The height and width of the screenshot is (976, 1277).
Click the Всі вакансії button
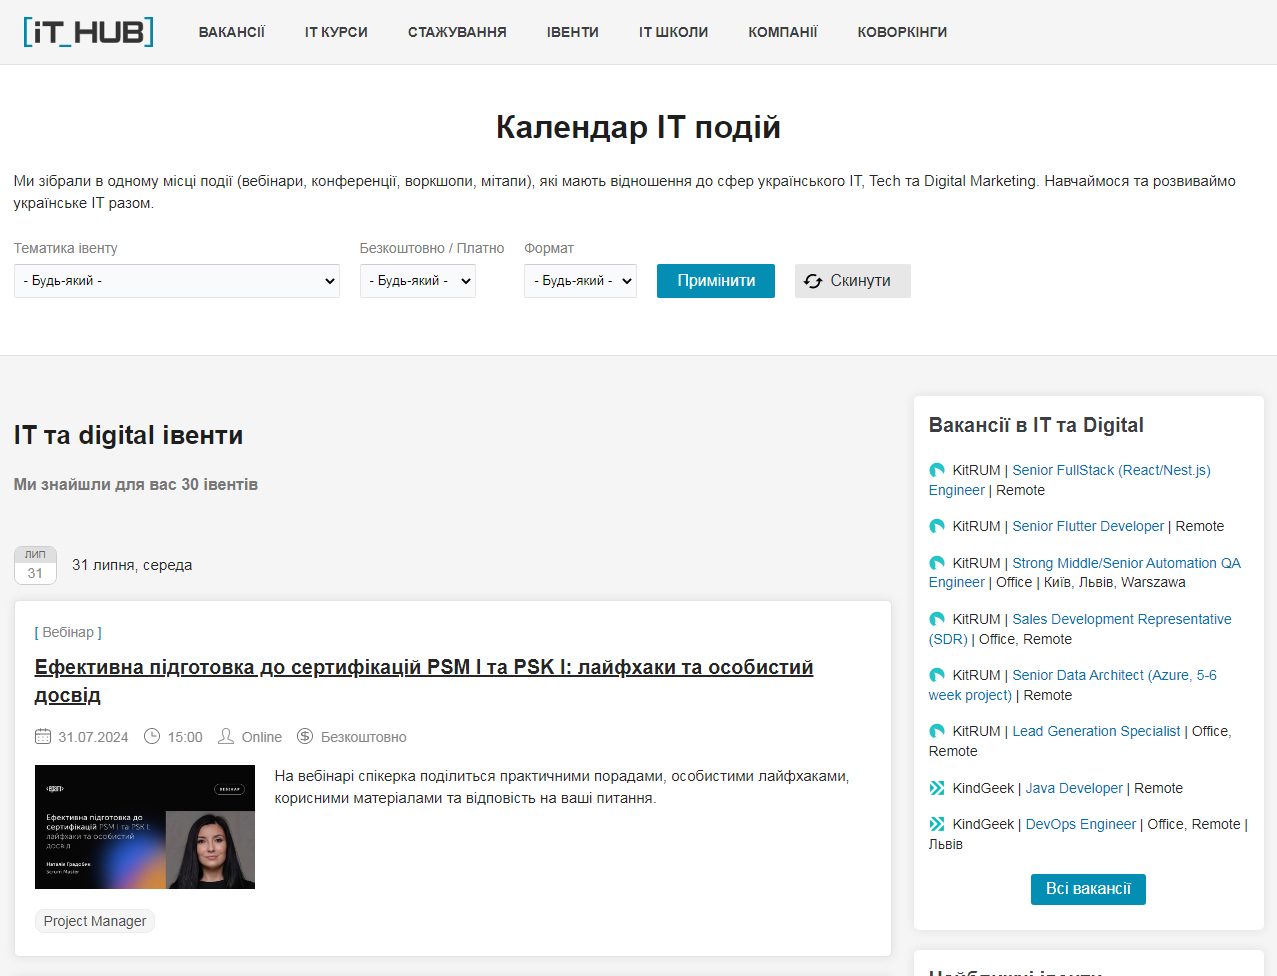click(x=1088, y=889)
